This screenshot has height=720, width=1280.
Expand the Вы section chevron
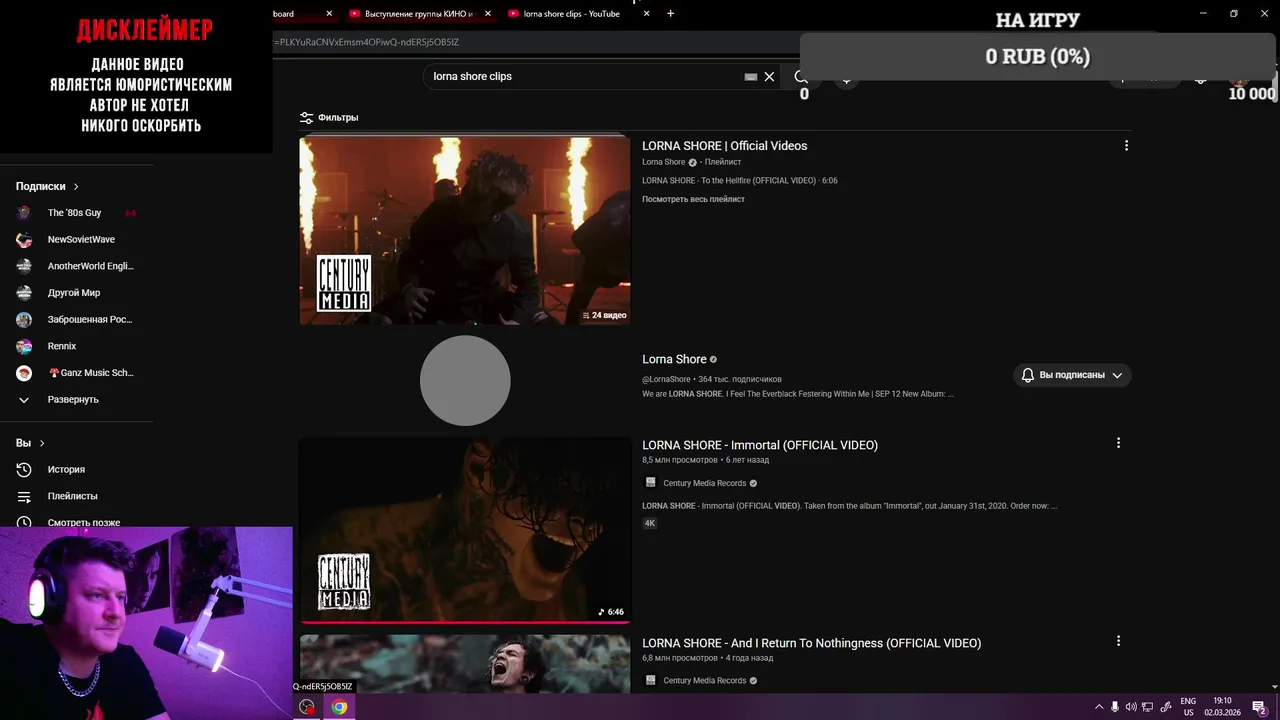tap(42, 443)
